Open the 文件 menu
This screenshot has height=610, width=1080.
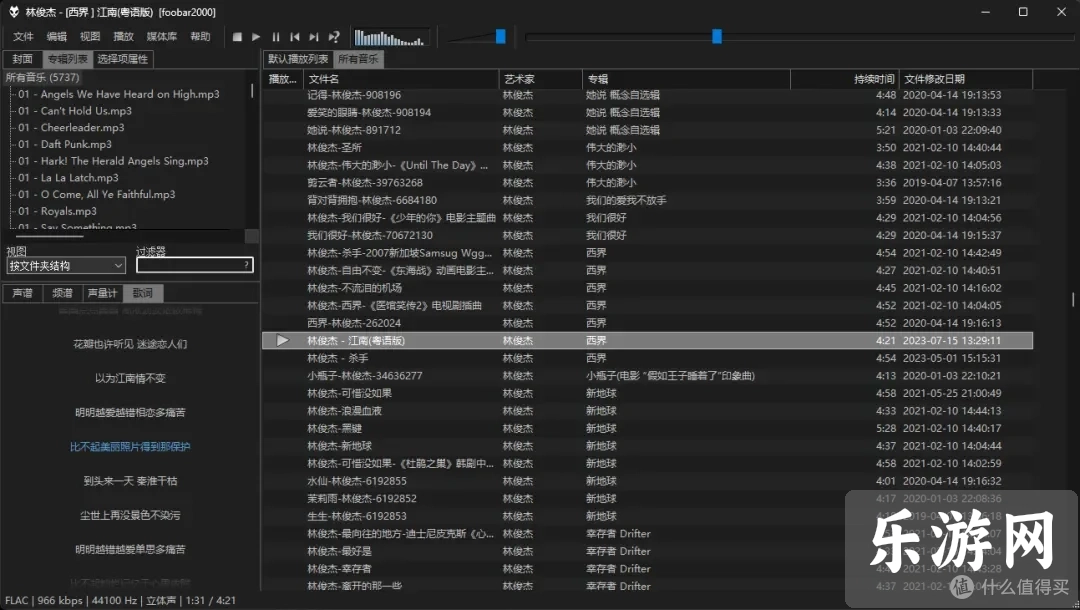23,36
